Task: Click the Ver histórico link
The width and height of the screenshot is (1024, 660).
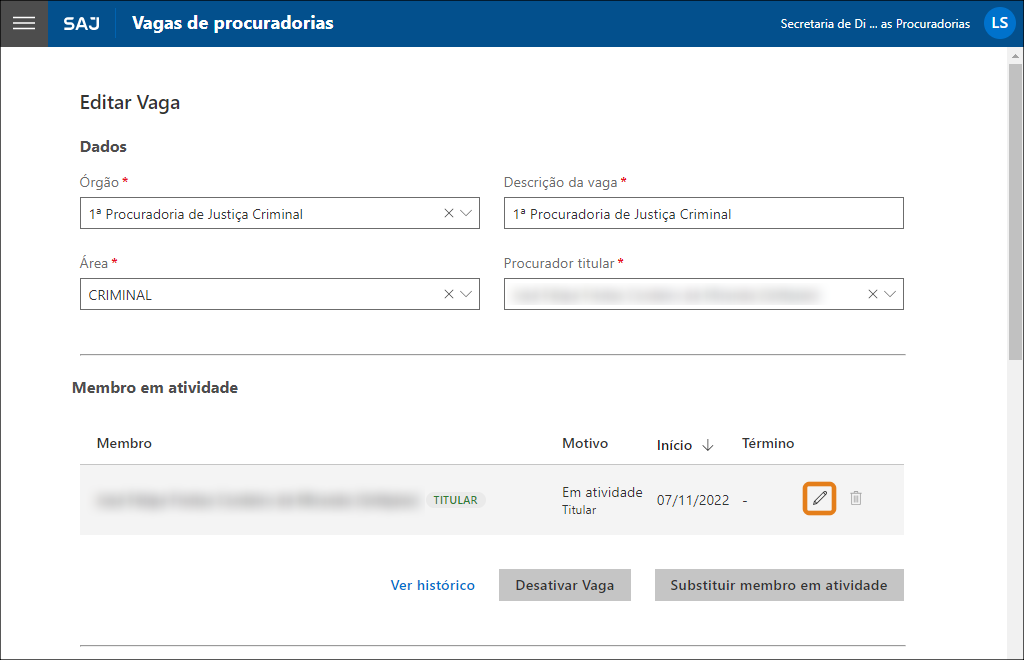Action: [432, 585]
